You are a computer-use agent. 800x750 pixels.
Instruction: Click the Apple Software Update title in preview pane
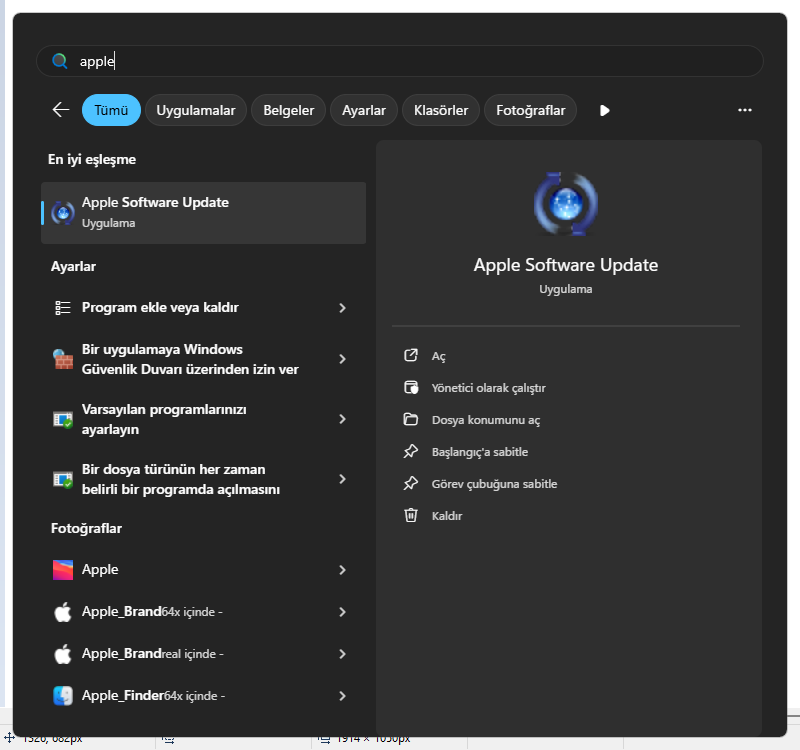click(x=566, y=265)
